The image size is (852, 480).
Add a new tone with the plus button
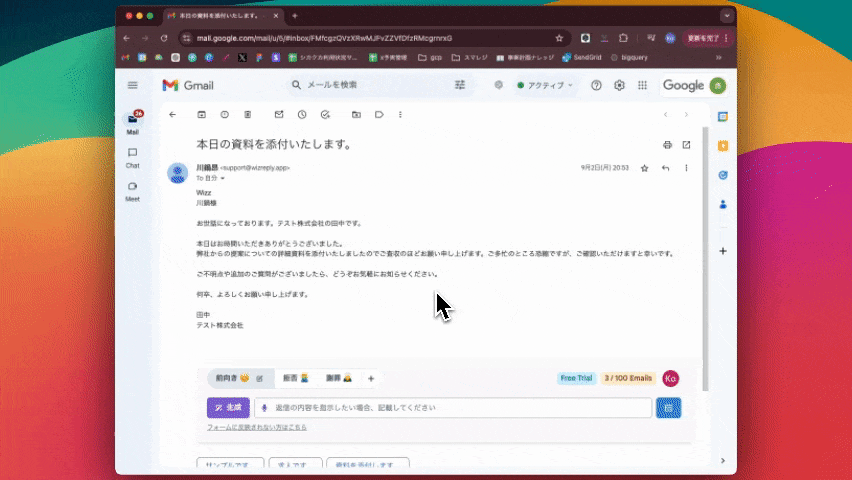(x=371, y=379)
